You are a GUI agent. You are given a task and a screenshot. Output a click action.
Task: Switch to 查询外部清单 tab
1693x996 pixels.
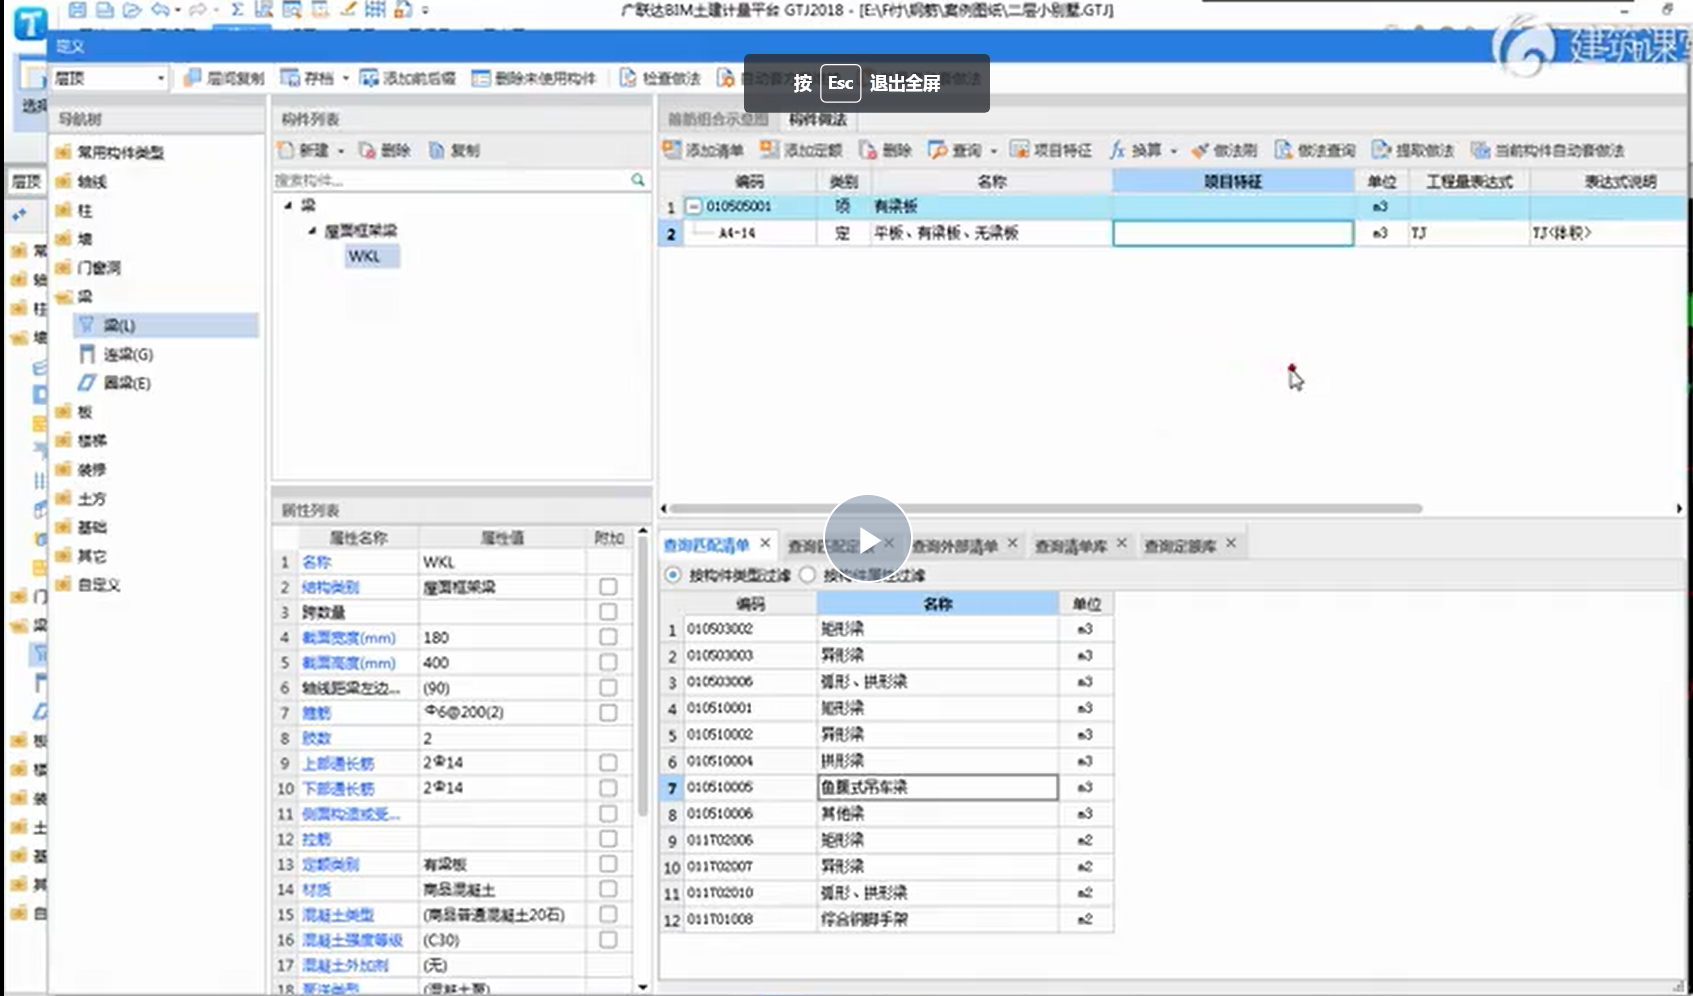(x=954, y=546)
